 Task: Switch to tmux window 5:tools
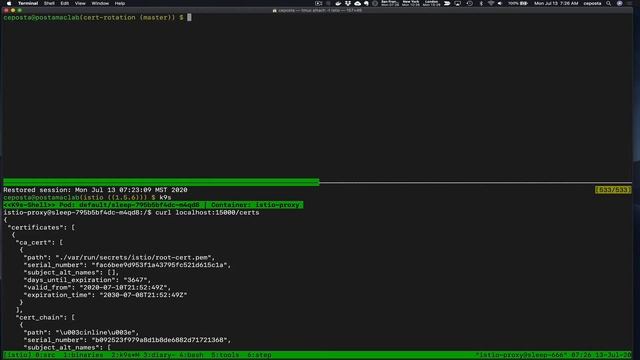(x=225, y=355)
